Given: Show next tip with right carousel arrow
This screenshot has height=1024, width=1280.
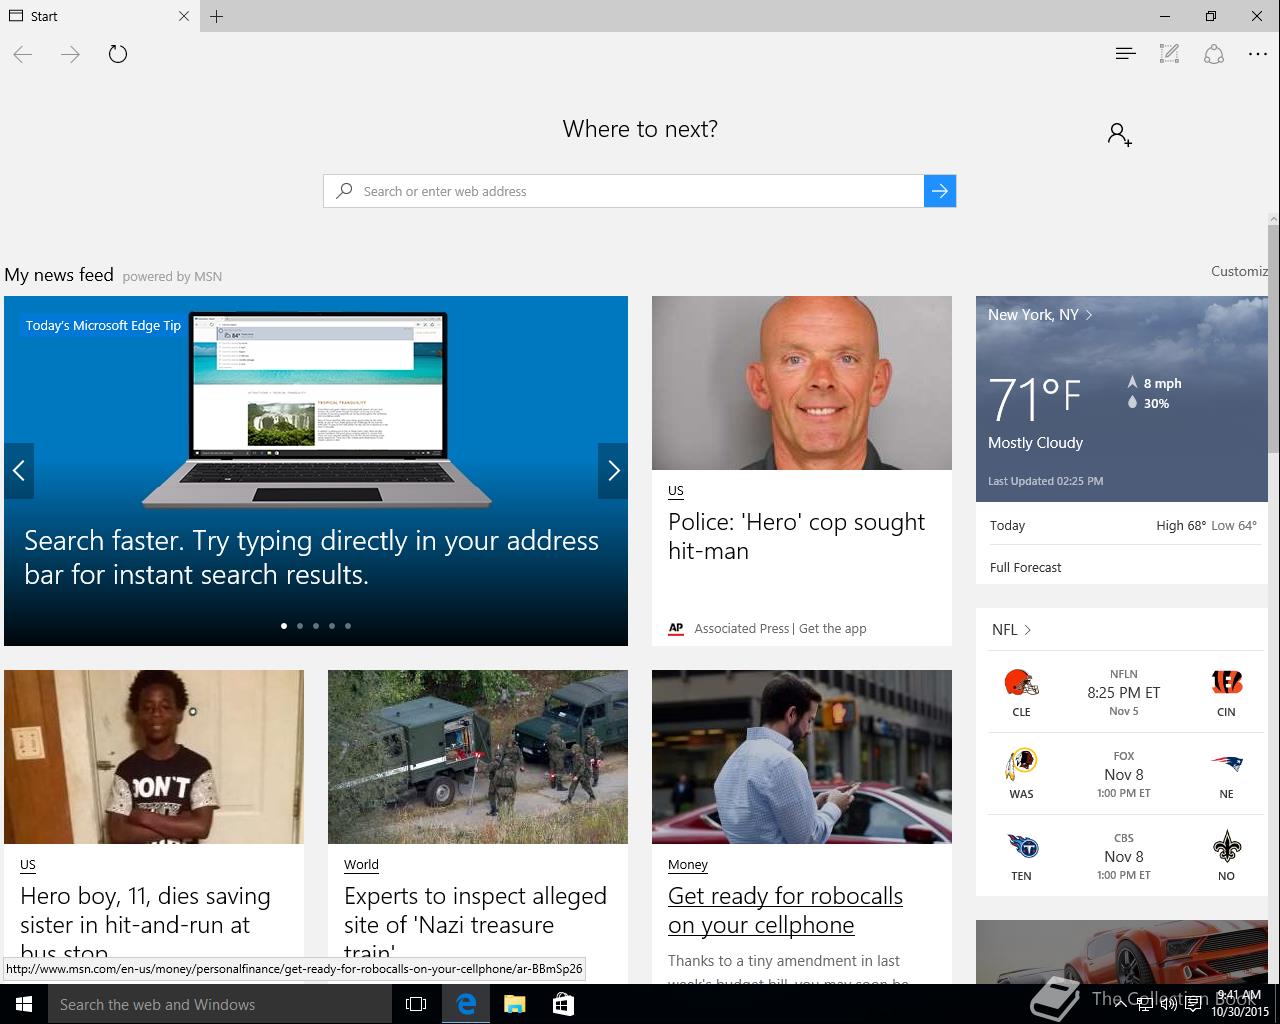Looking at the screenshot, I should (613, 470).
